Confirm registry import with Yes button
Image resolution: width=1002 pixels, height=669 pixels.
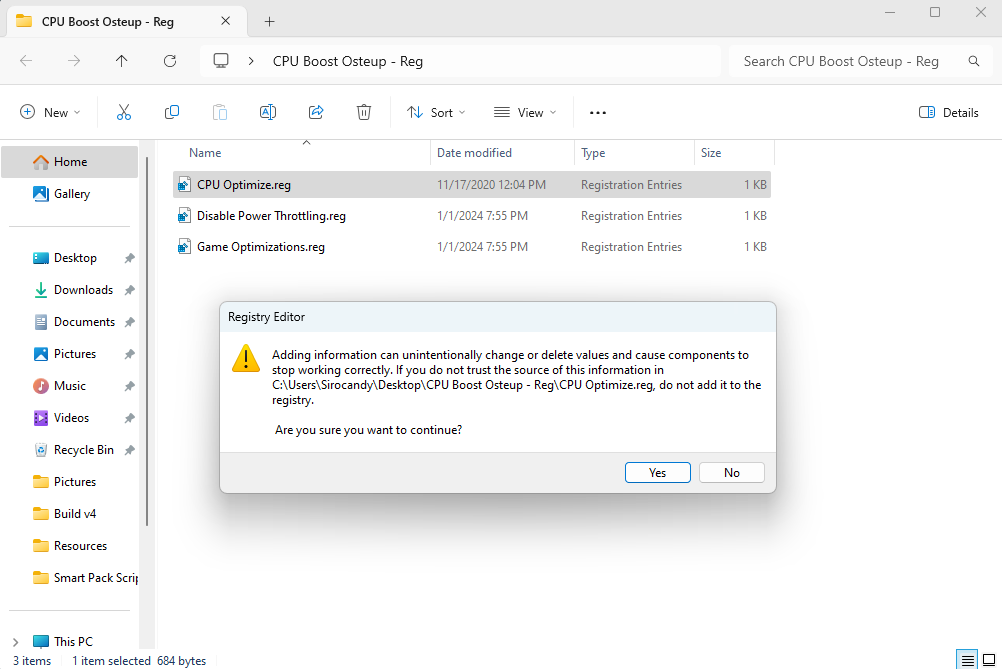pyautogui.click(x=657, y=473)
